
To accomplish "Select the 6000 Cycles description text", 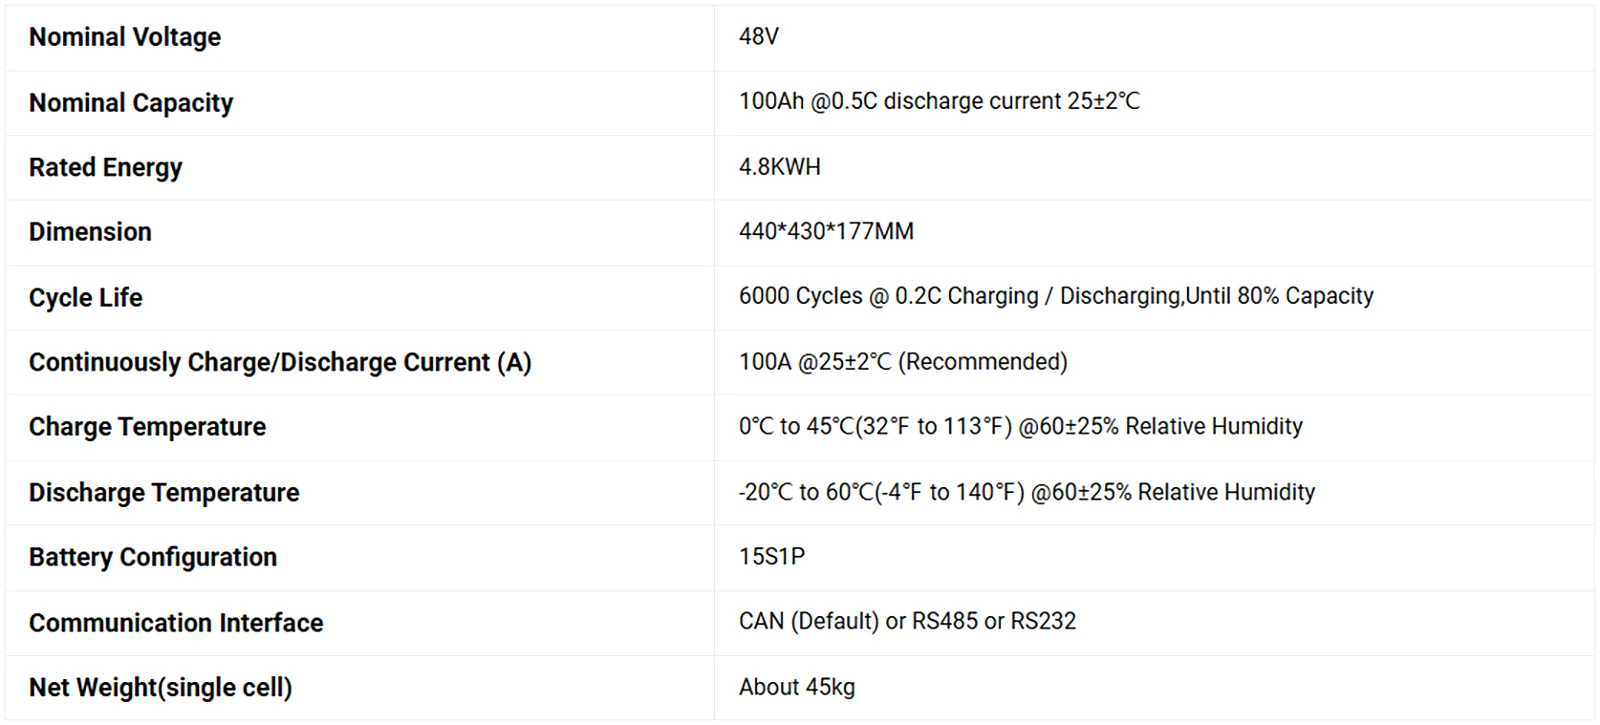I will (1056, 297).
